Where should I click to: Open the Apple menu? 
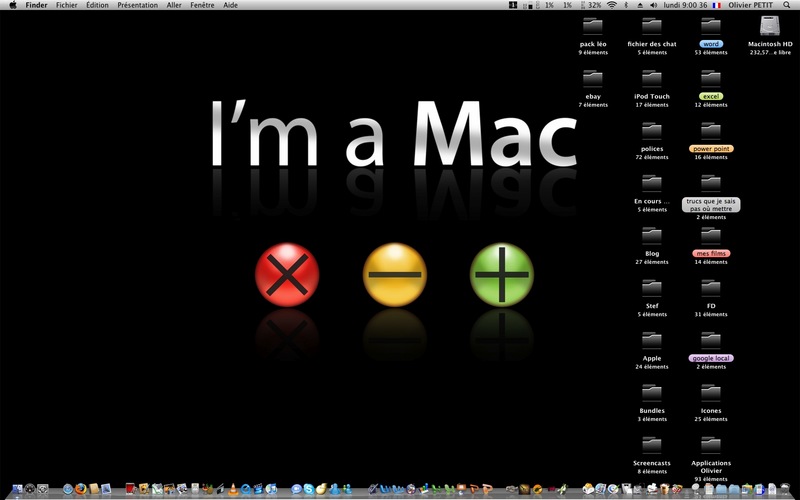click(x=13, y=5)
